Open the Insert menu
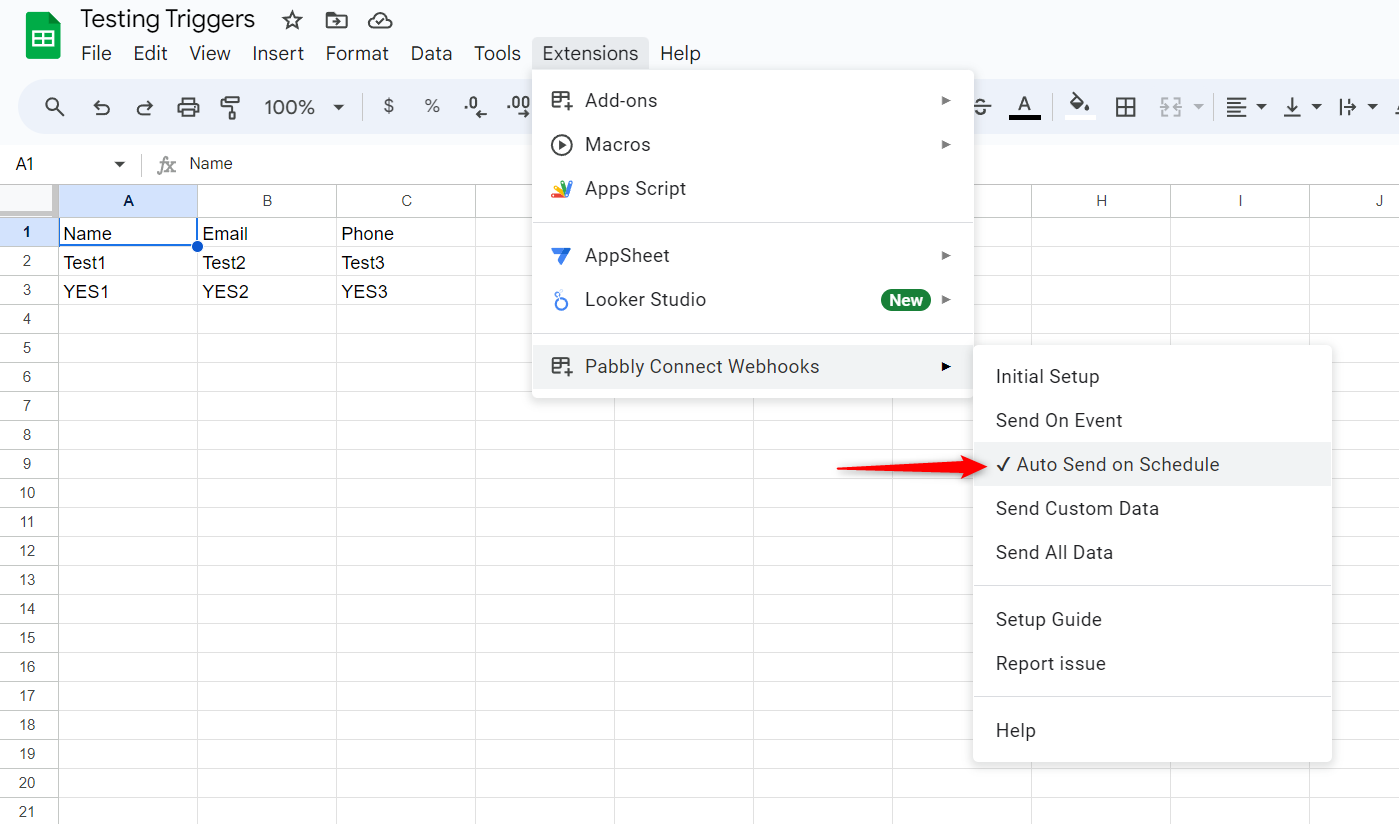Screen dimensions: 1399x824 click(278, 53)
